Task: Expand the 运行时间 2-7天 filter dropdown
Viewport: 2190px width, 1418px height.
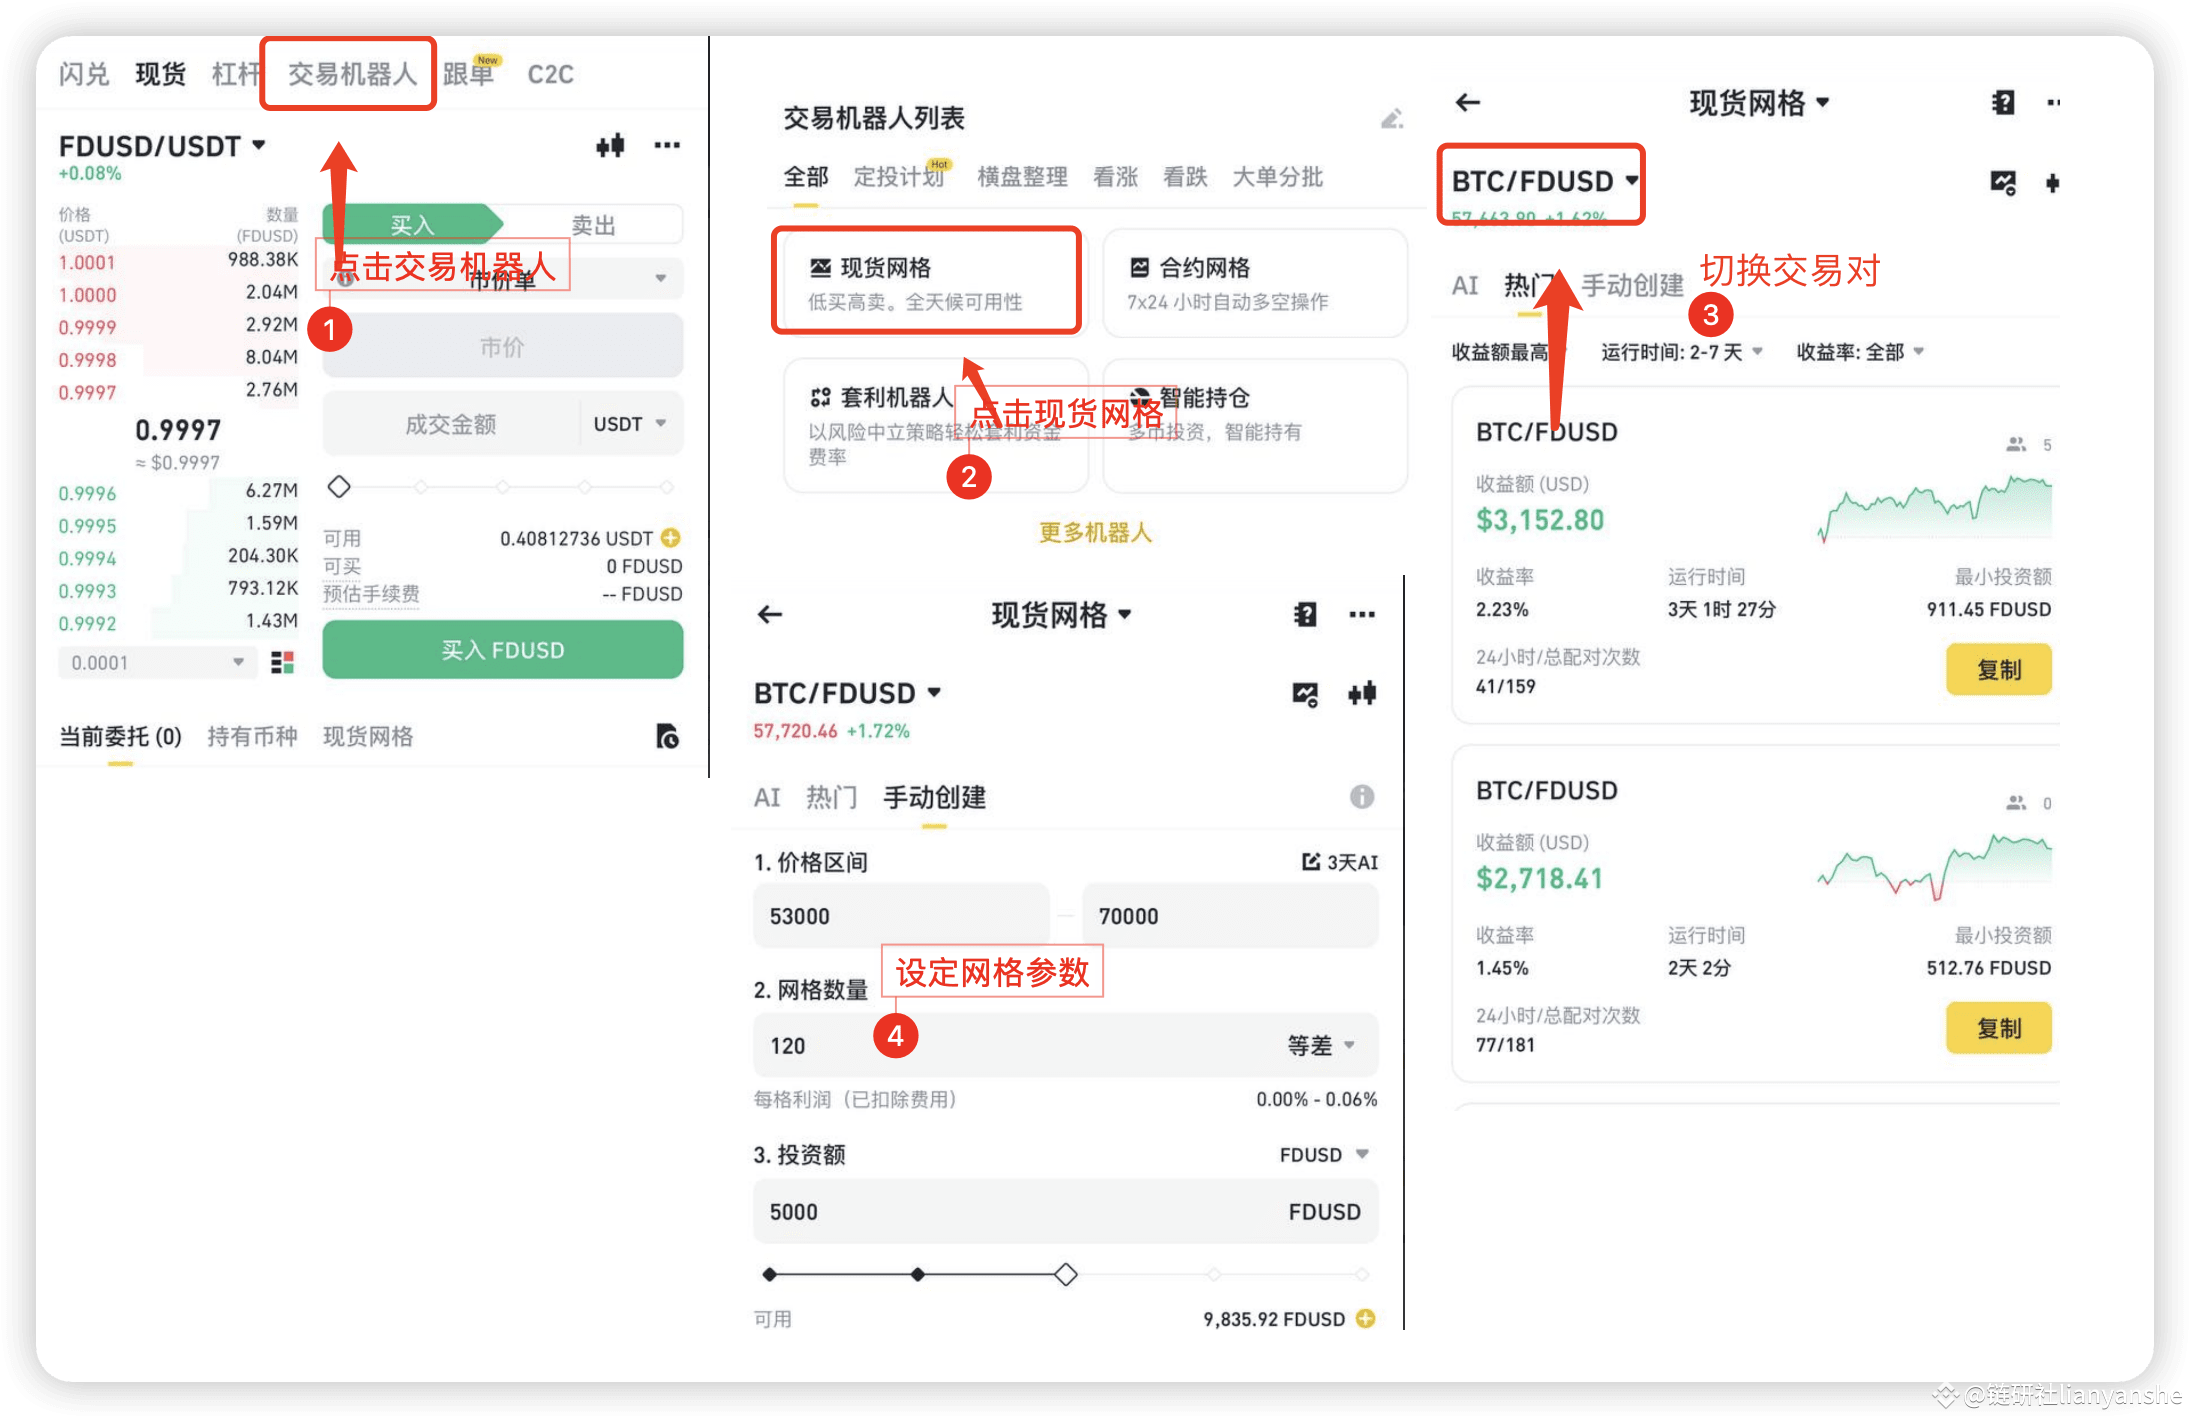Action: coord(1681,351)
